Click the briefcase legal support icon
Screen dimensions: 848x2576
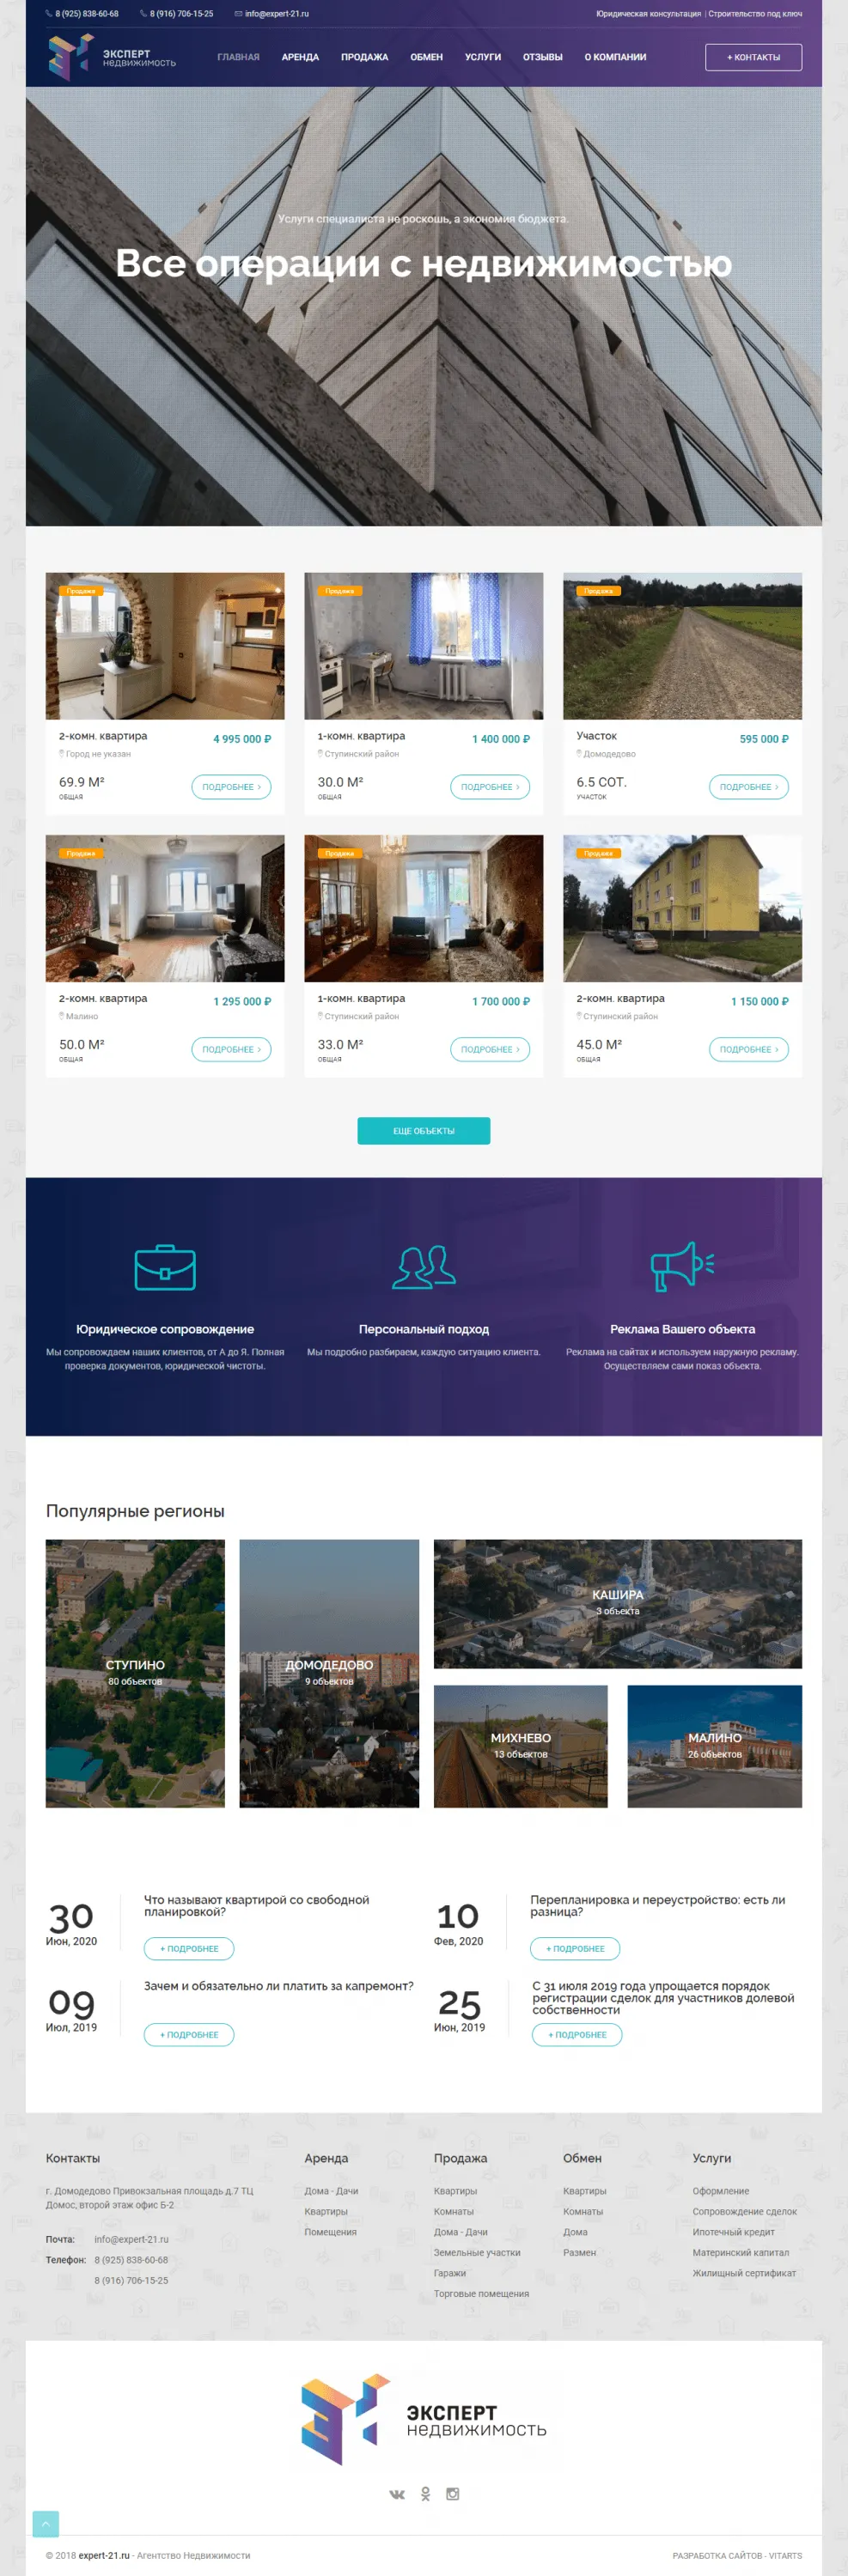(165, 1267)
